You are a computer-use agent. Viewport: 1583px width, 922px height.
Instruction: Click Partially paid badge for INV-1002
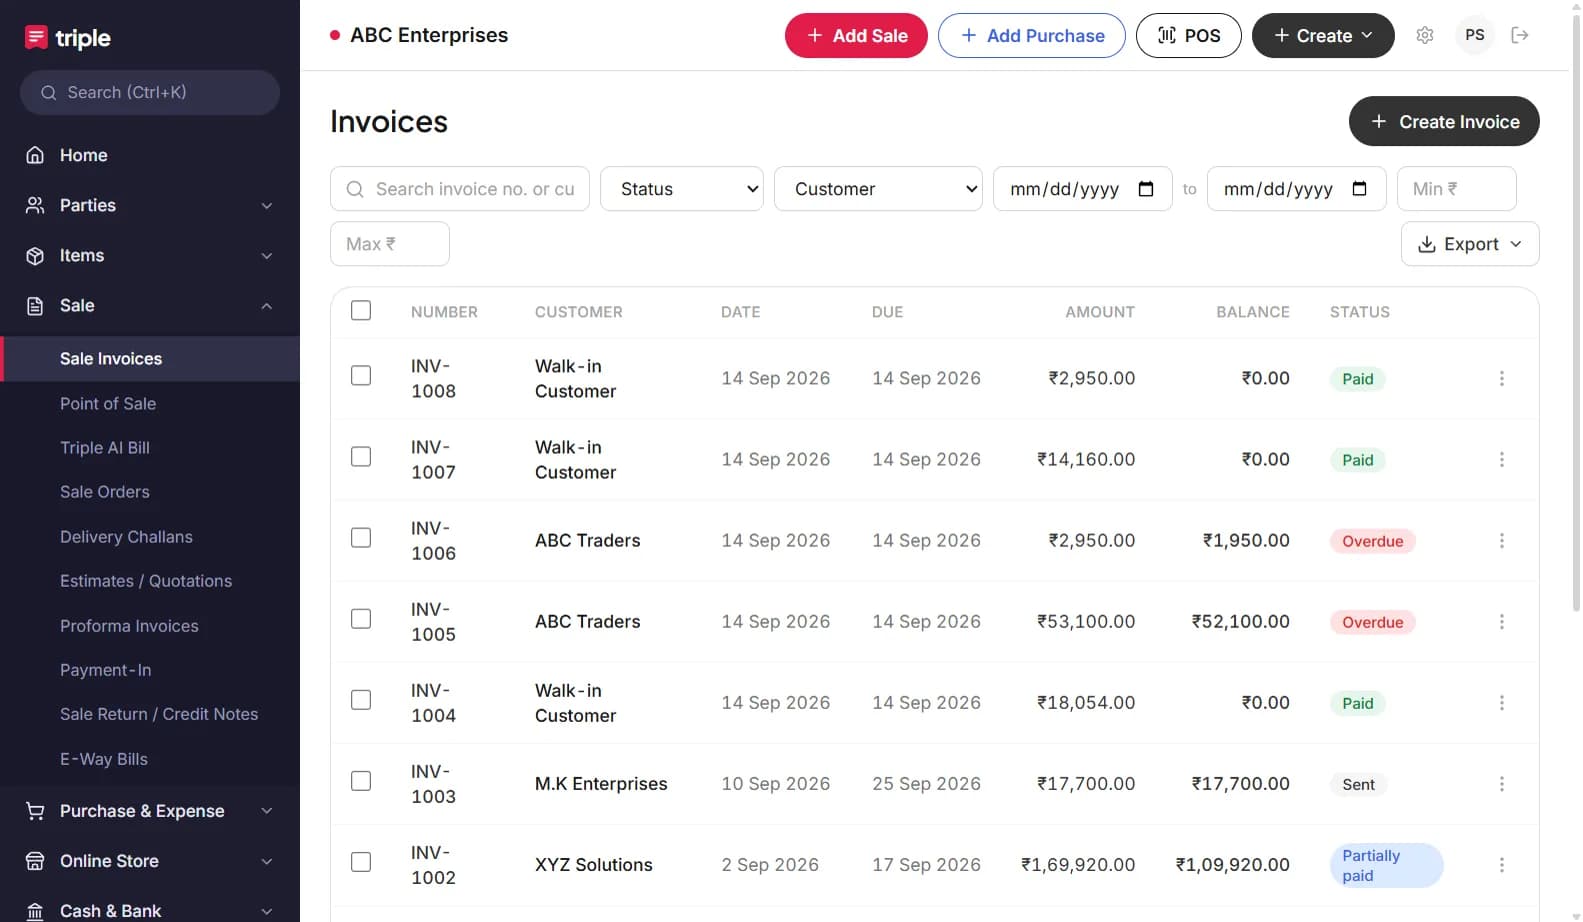coord(1386,865)
